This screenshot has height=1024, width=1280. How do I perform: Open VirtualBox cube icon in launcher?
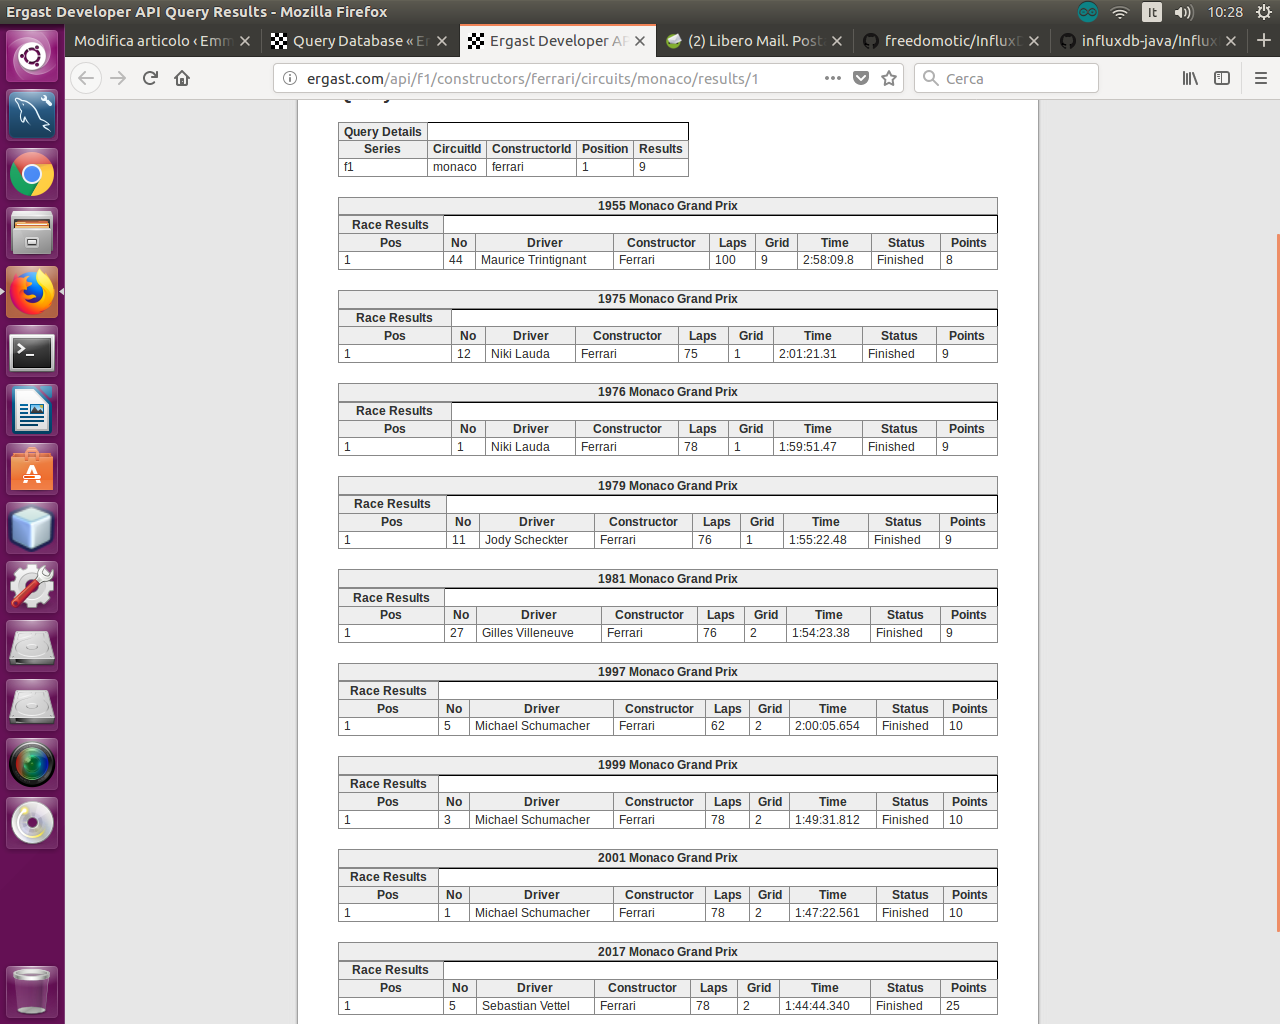pos(32,528)
